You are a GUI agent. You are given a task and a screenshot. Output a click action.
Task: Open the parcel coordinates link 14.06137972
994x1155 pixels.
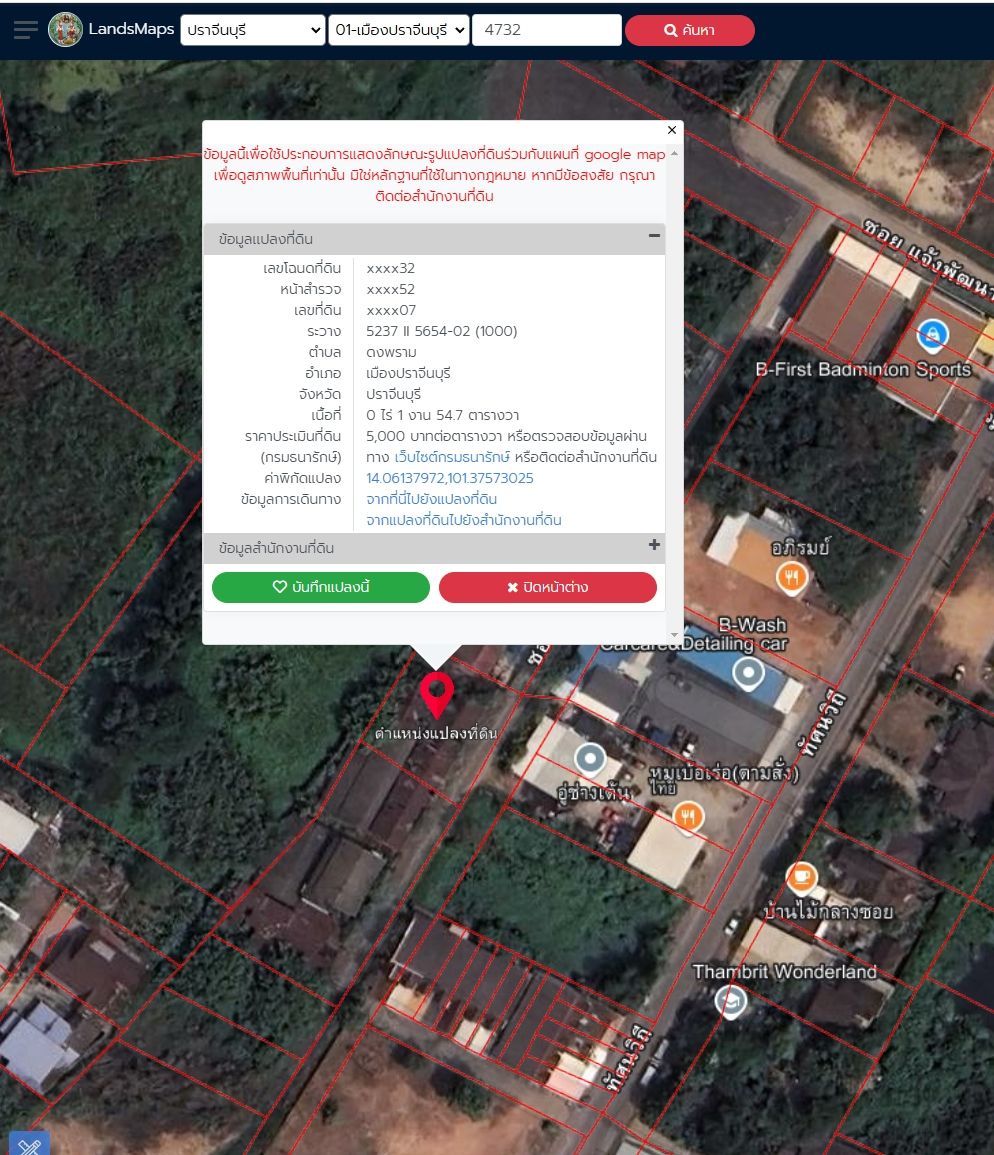(x=449, y=478)
